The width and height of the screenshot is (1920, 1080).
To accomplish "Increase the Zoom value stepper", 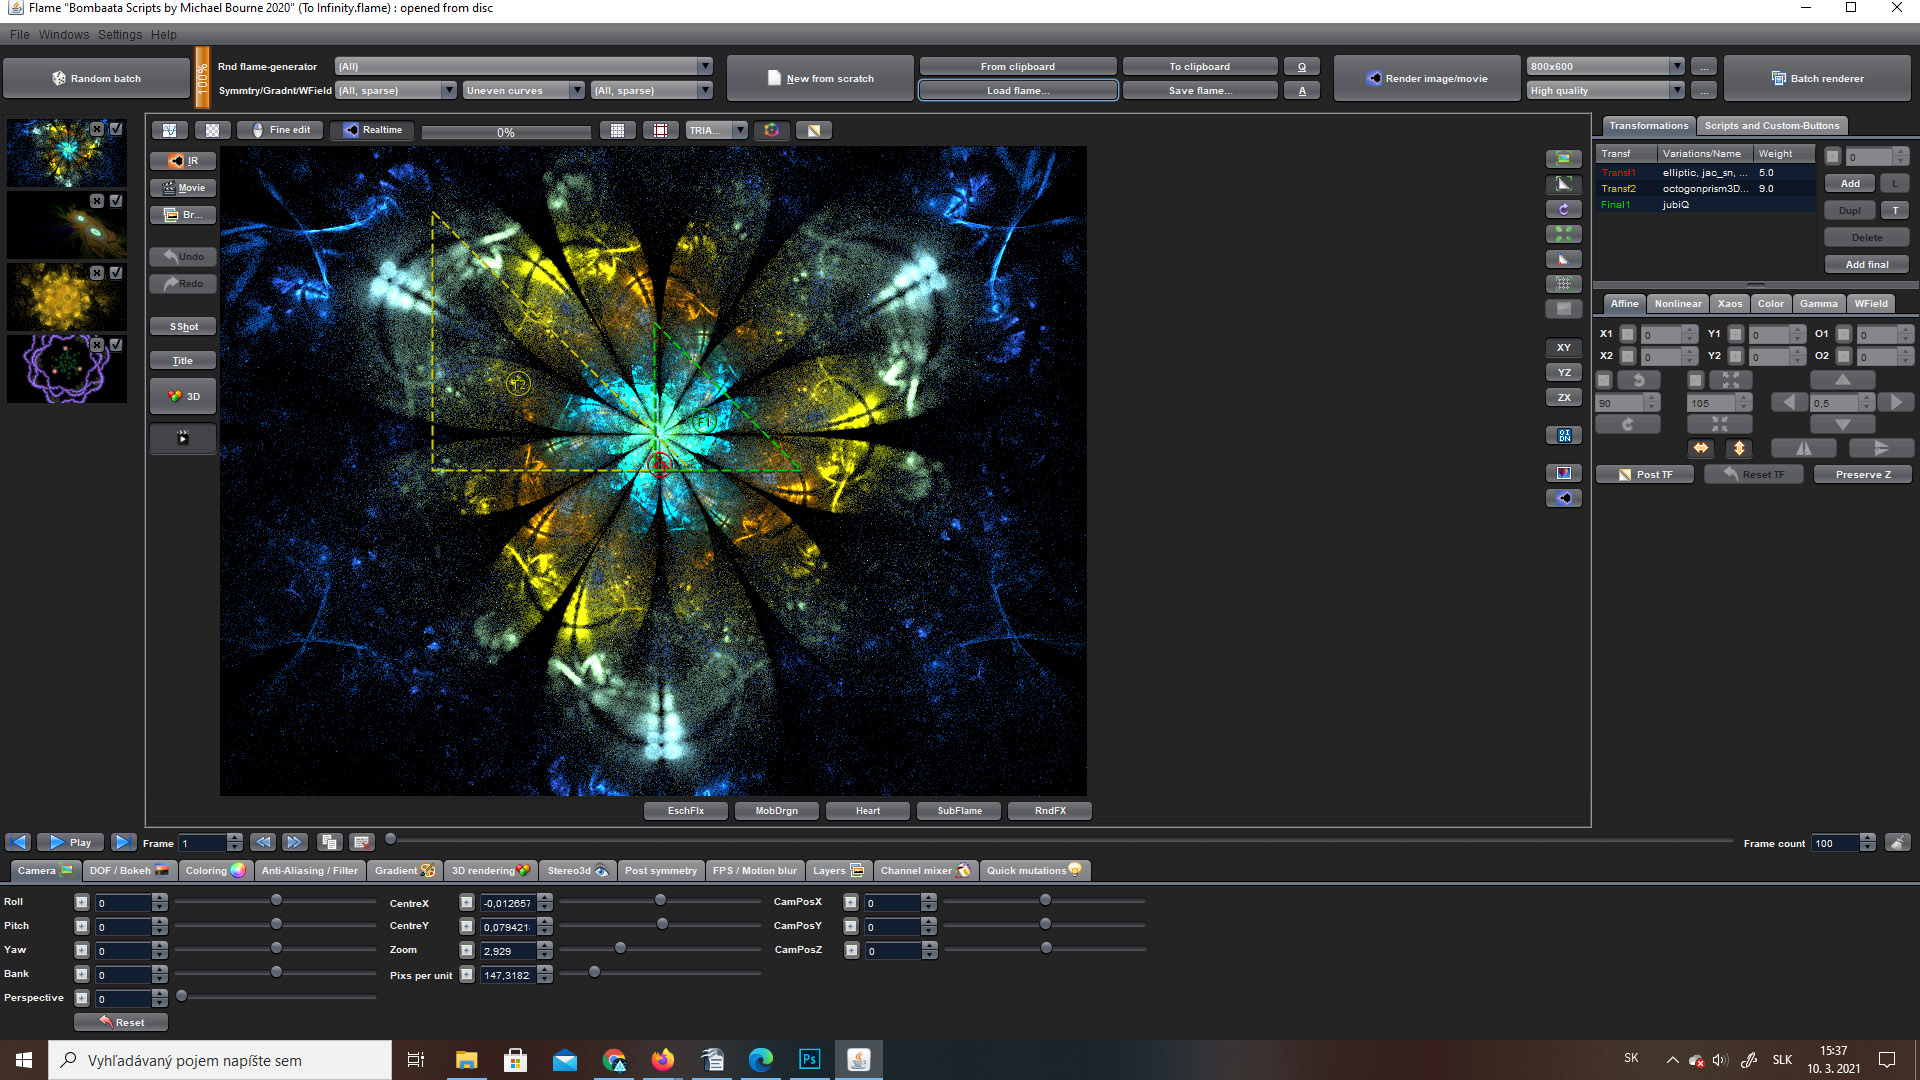I will pyautogui.click(x=545, y=946).
